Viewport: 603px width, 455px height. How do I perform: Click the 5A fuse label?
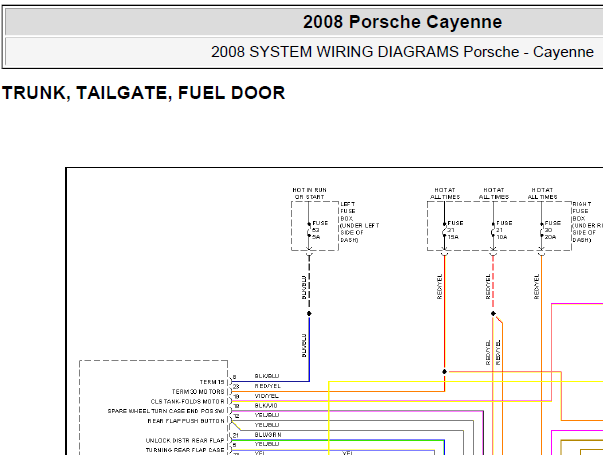point(316,237)
